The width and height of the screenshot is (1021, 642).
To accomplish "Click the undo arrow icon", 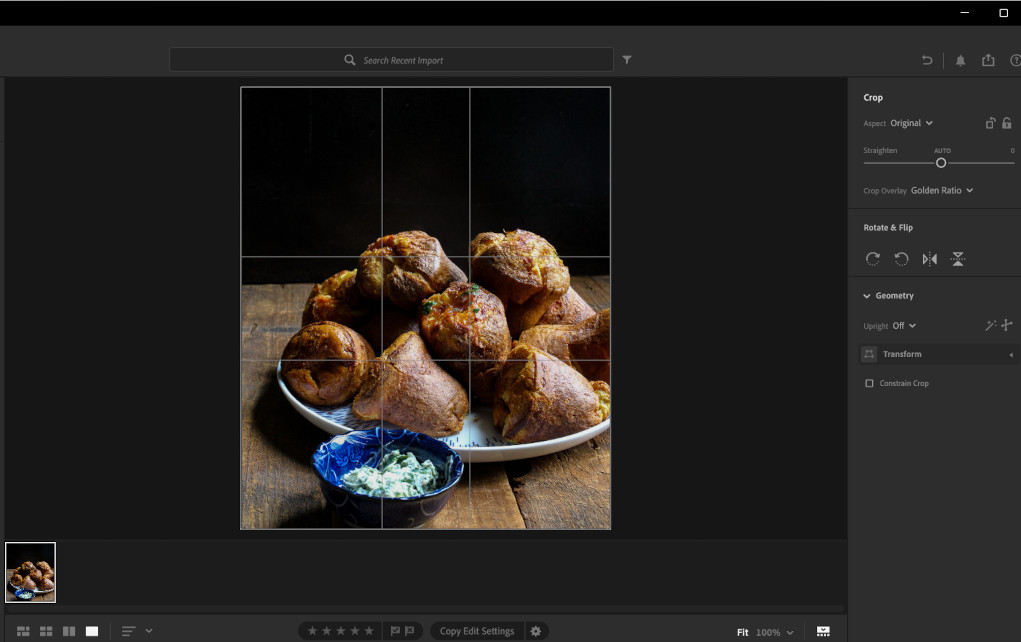I will [927, 60].
